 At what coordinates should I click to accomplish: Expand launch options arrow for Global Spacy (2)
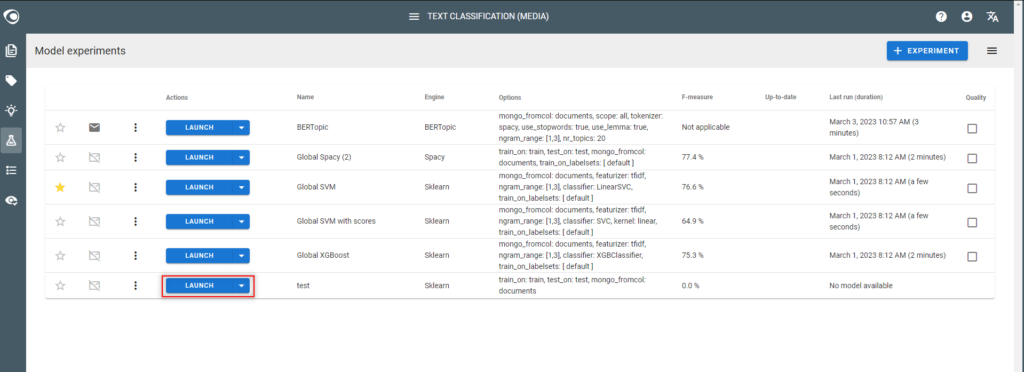click(241, 157)
